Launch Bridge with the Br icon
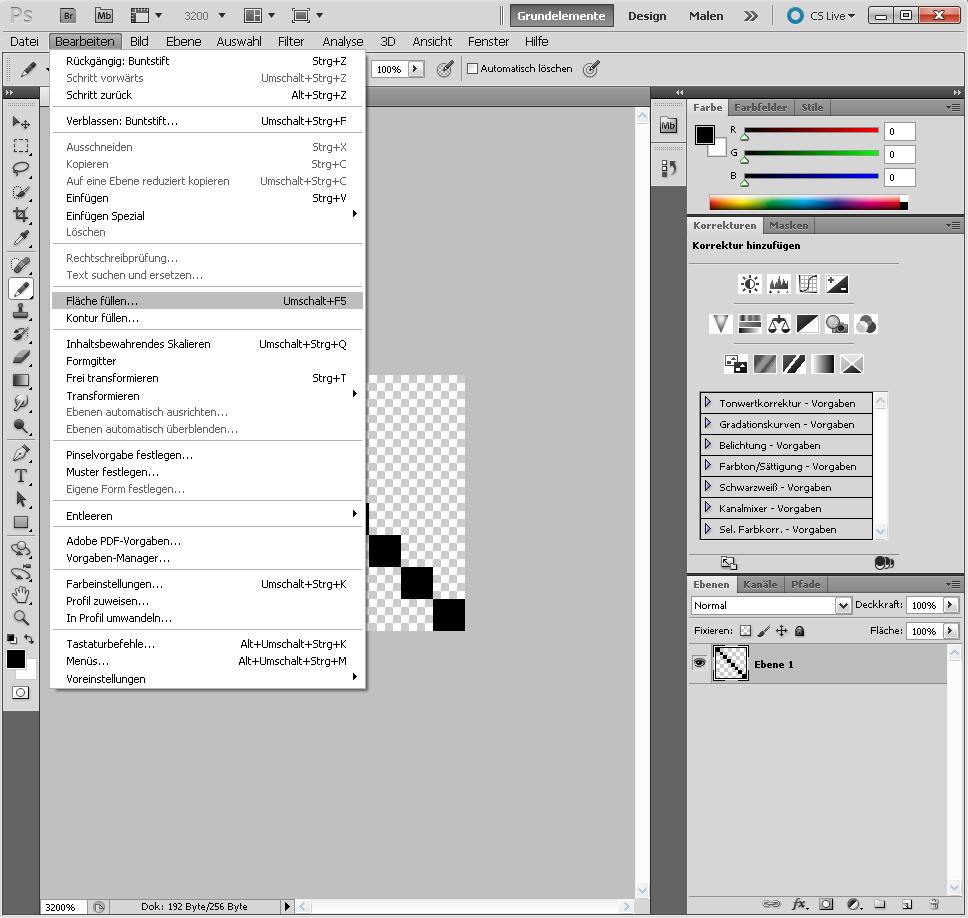Image resolution: width=968 pixels, height=918 pixels. pyautogui.click(x=68, y=16)
